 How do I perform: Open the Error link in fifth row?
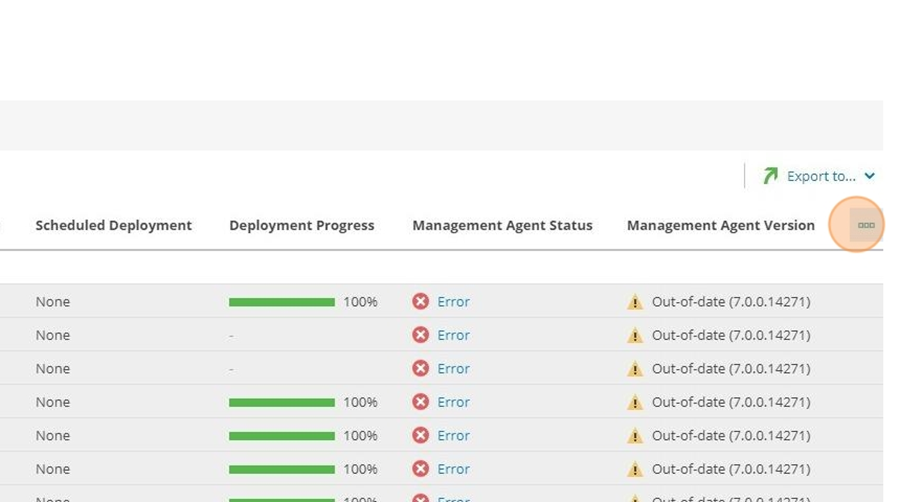(453, 435)
